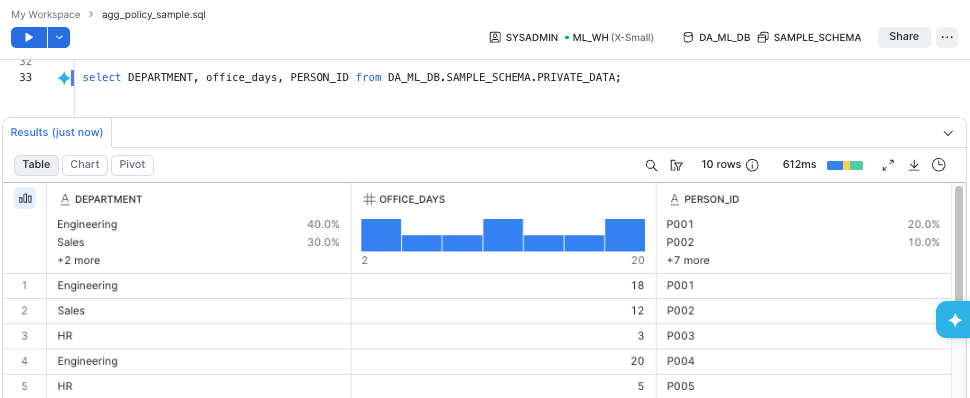This screenshot has width=970, height=398.
Task: Select the DA_ML_DB database context
Action: [x=716, y=38]
